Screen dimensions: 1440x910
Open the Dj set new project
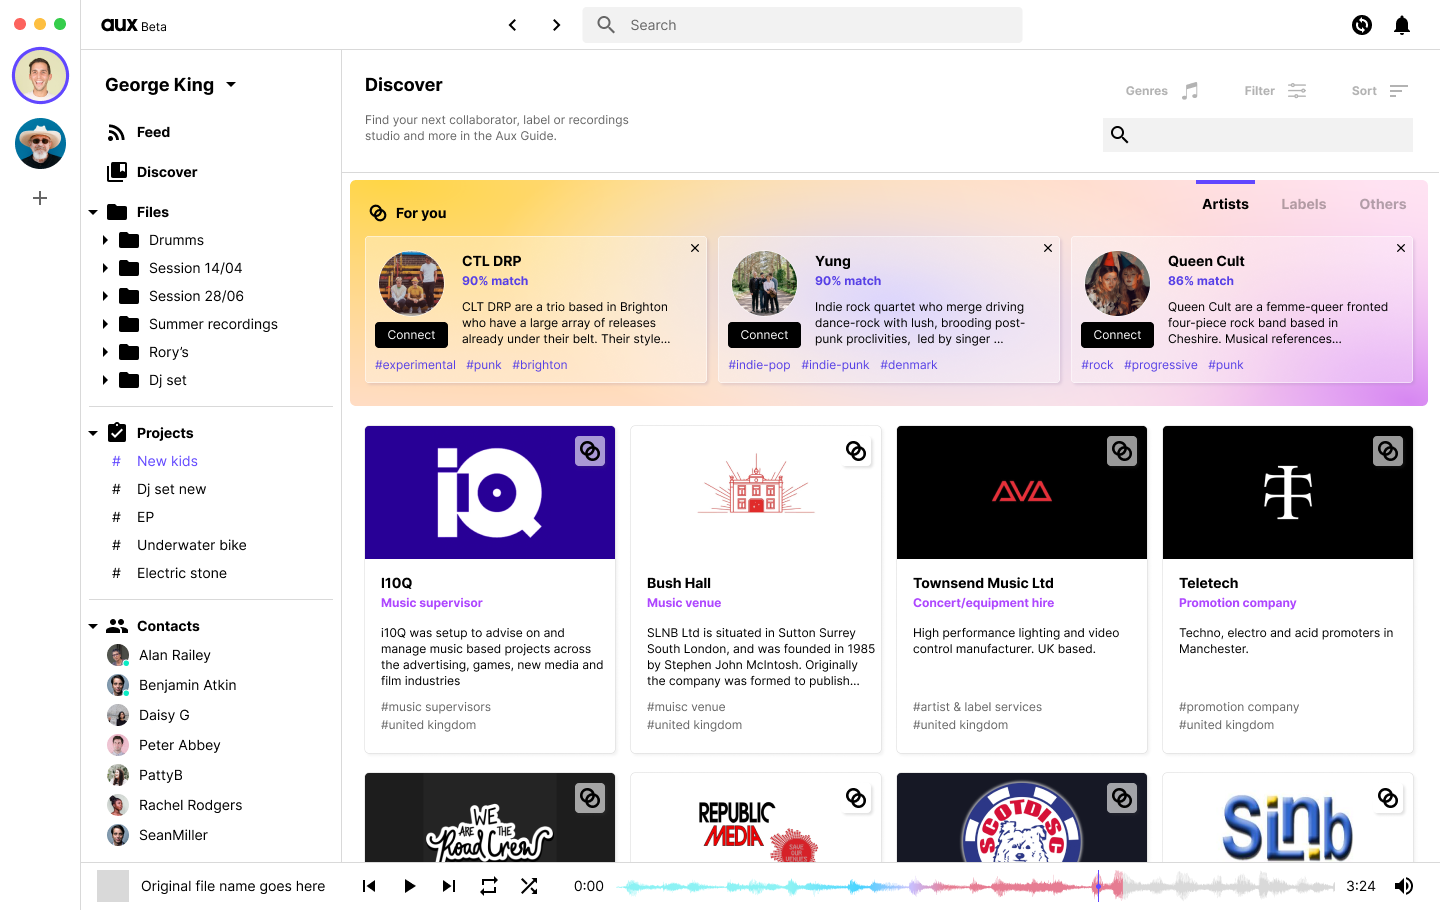pos(171,489)
